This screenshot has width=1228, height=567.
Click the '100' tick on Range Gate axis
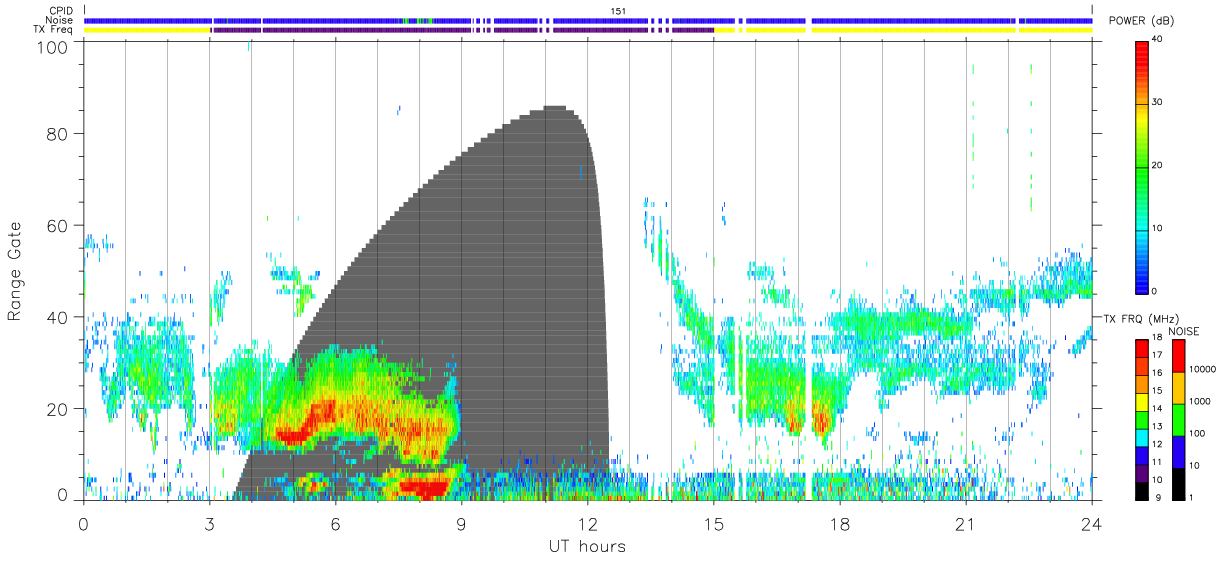[x=54, y=47]
